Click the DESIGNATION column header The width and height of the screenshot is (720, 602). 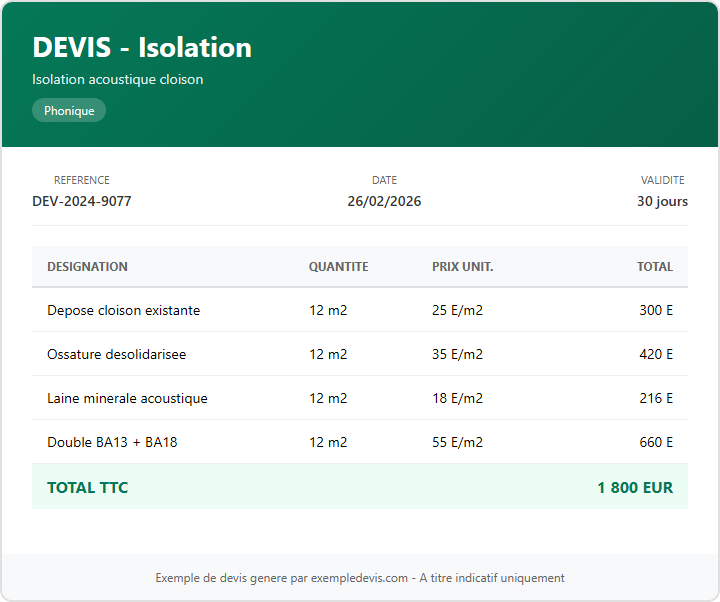click(x=87, y=267)
